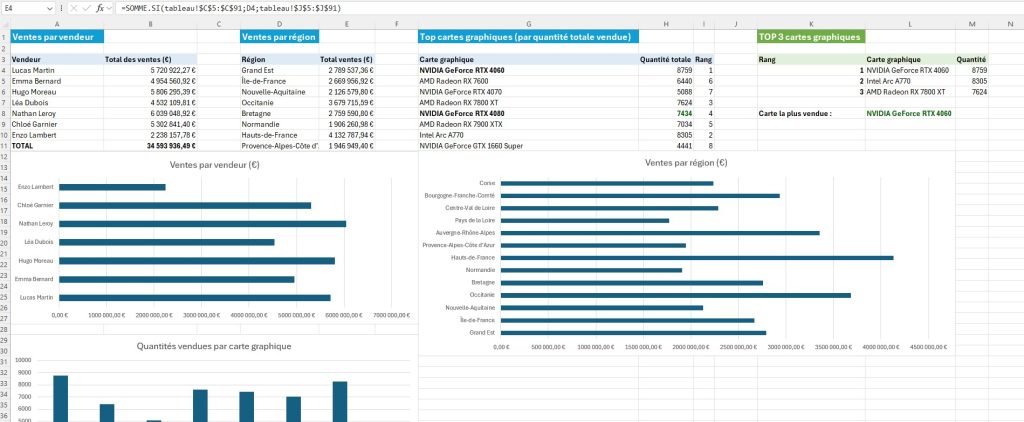
Task: Select row 4 header
Action: tap(5, 70)
